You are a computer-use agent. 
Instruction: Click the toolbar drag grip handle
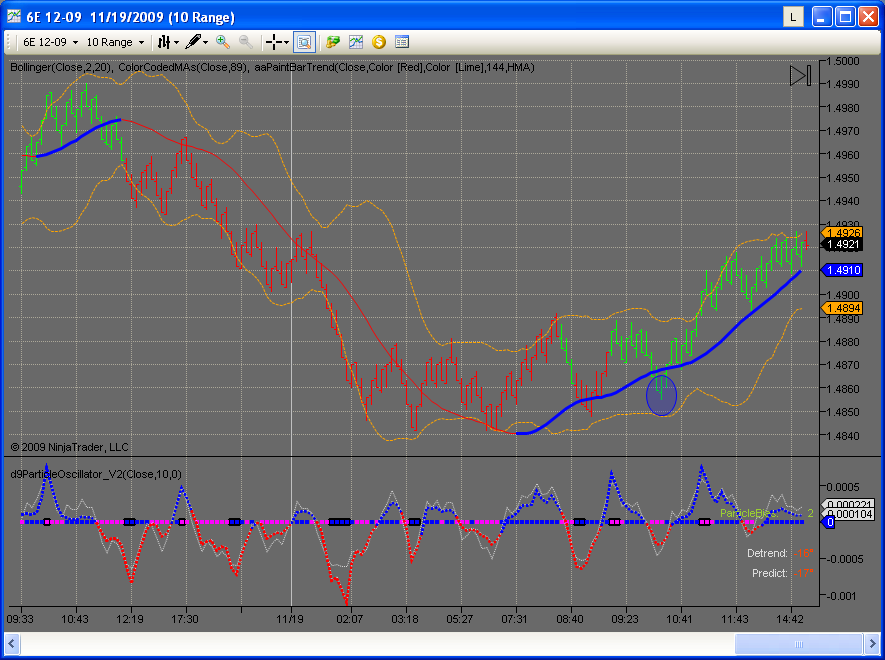pos(10,42)
